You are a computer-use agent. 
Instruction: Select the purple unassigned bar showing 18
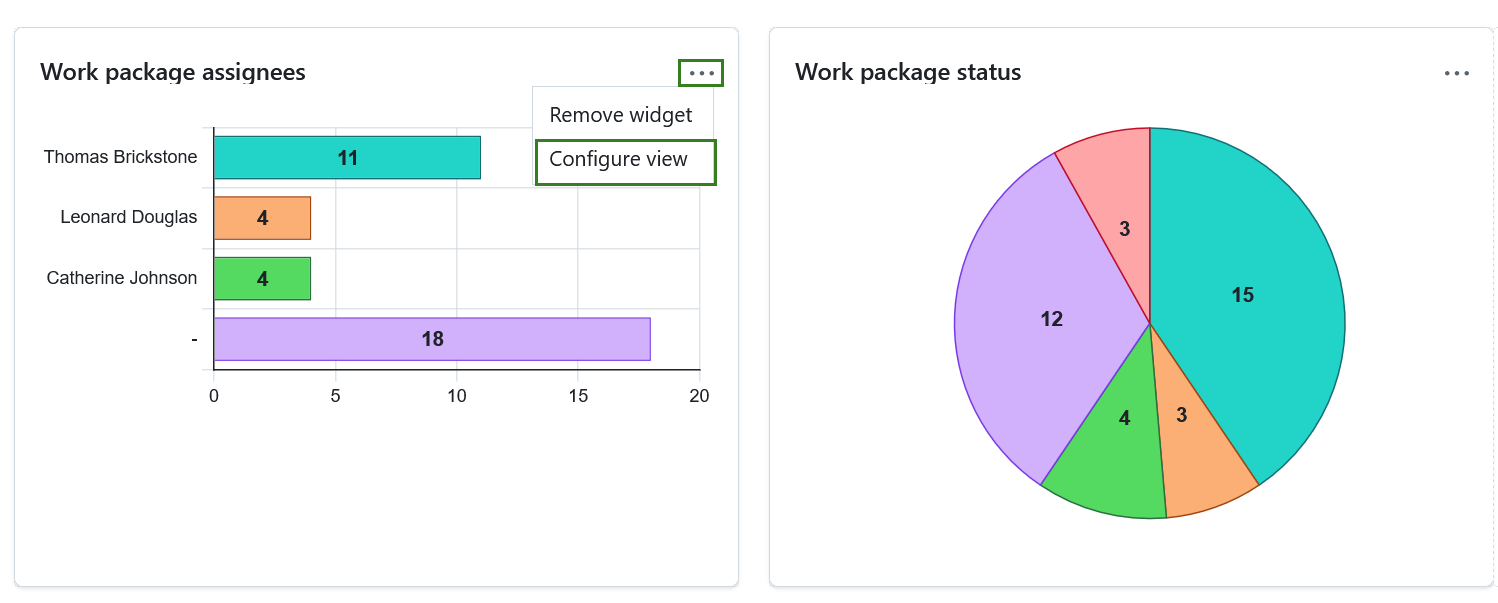tap(430, 339)
